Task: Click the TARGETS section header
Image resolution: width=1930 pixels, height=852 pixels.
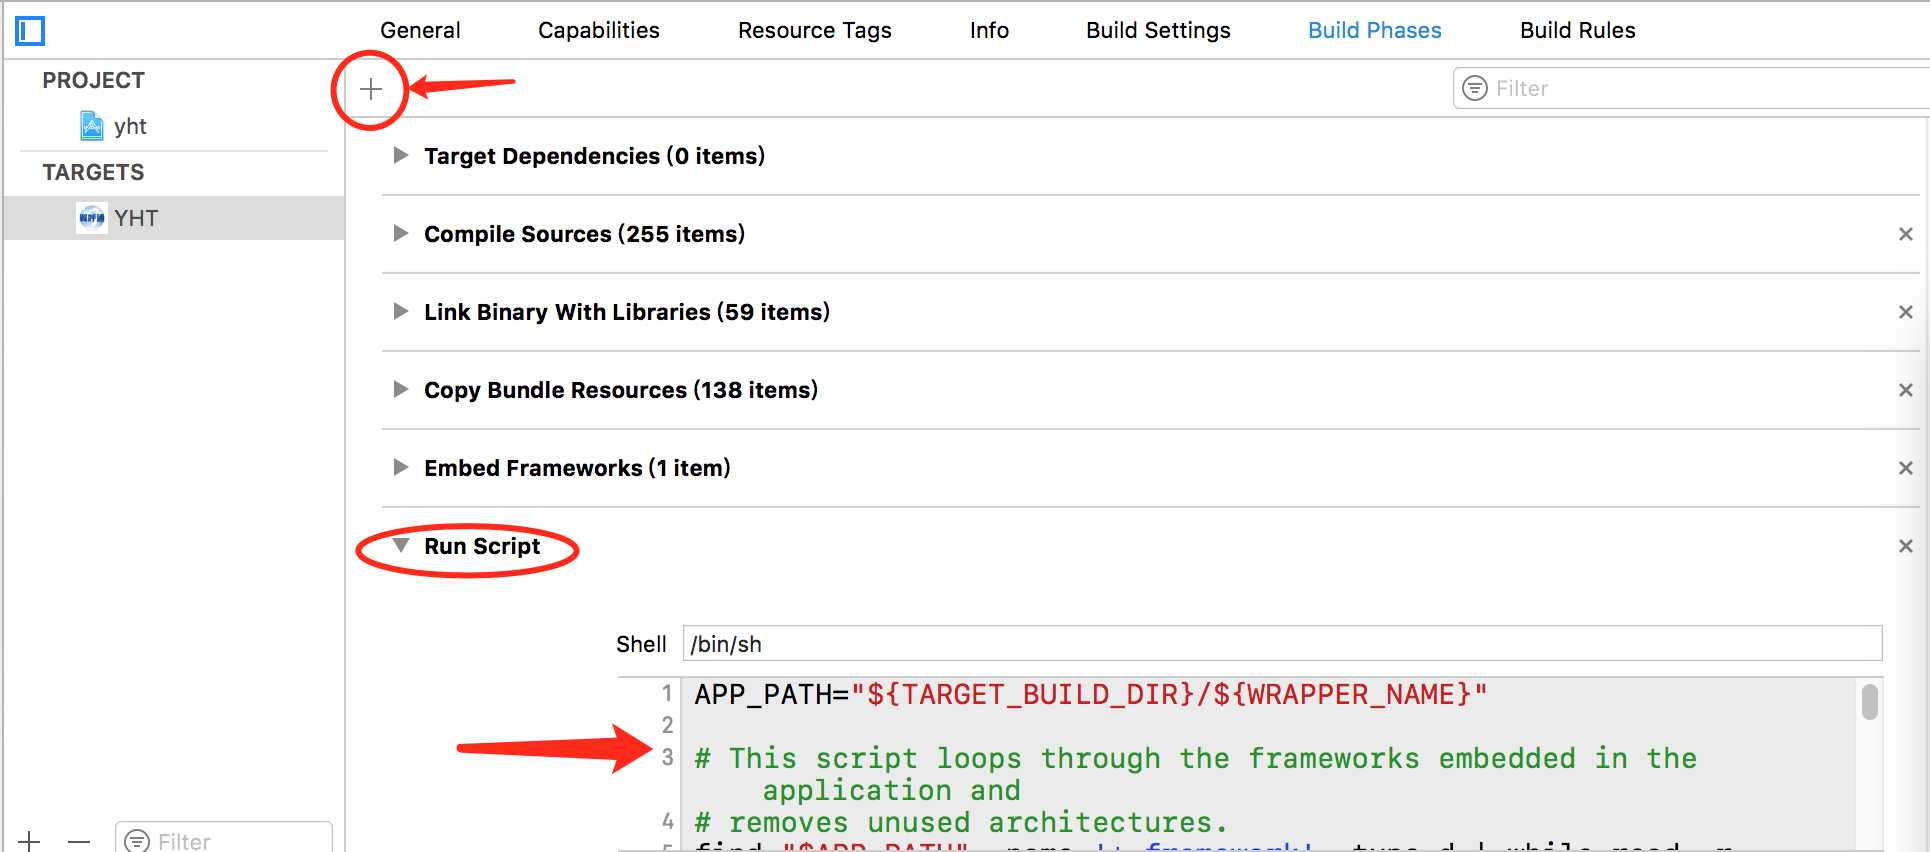Action: (x=93, y=172)
